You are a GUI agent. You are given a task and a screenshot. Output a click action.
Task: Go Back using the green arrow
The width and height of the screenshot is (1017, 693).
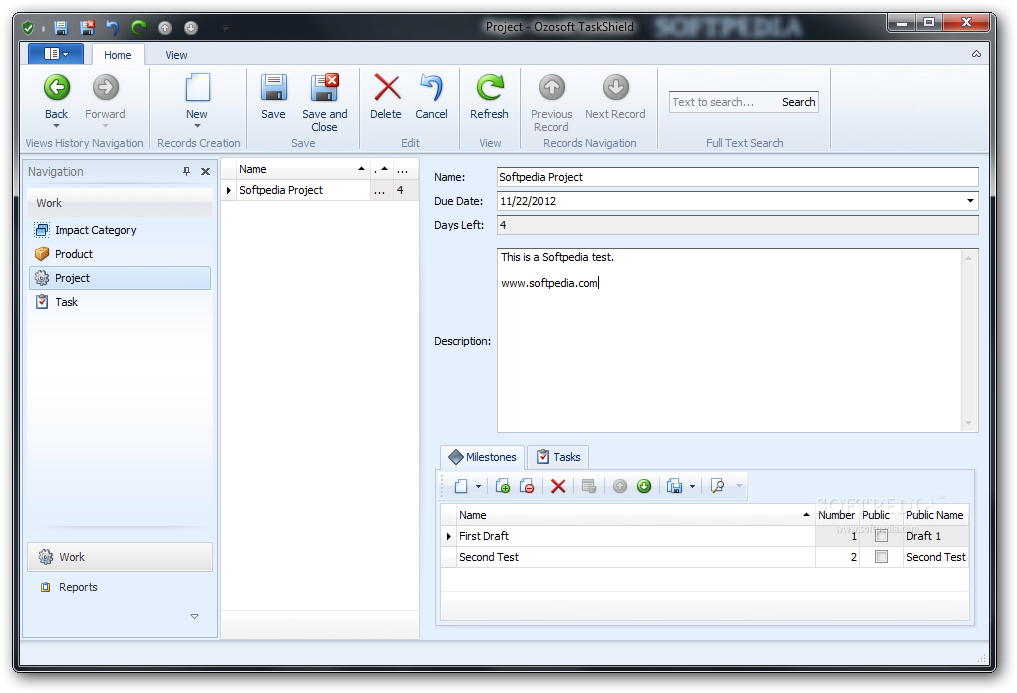(x=56, y=88)
